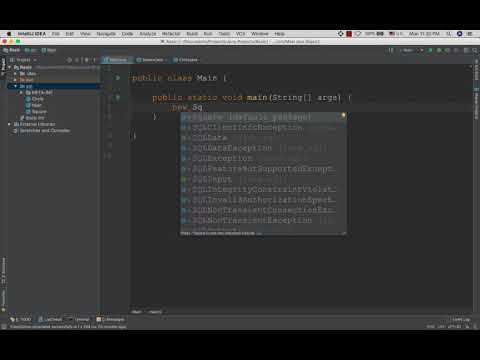This screenshot has width=480, height=360.
Task: Open the Code menu
Action: (127, 34)
